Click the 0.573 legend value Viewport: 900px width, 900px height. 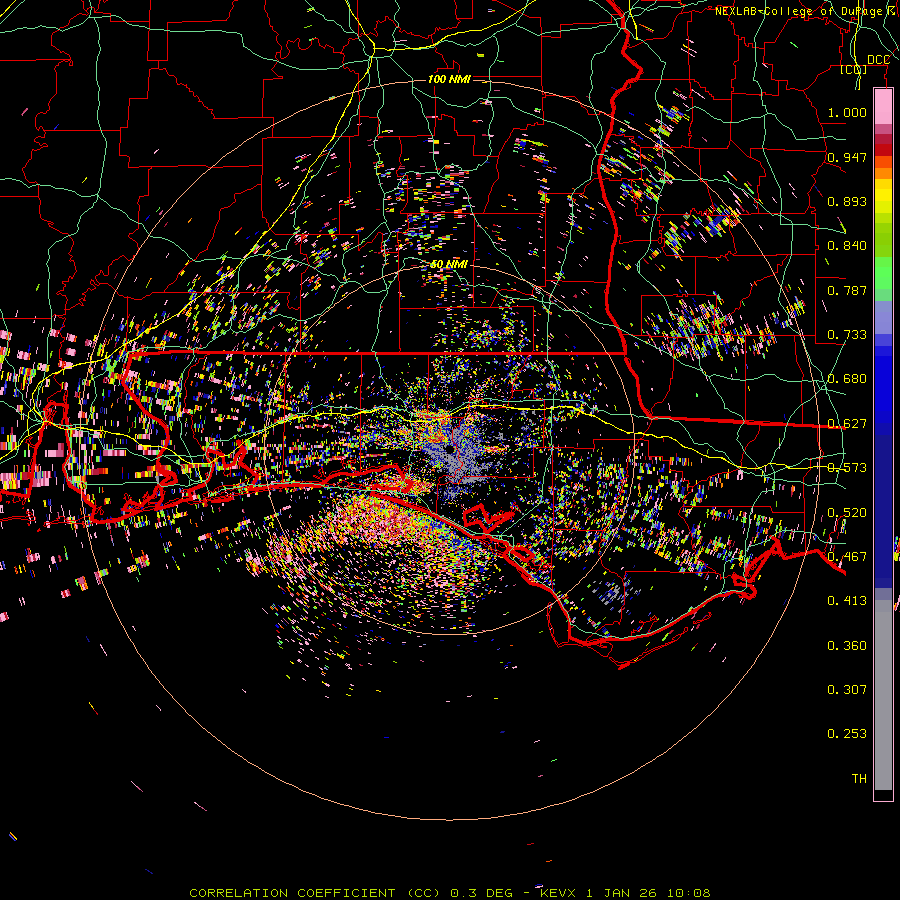847,468
